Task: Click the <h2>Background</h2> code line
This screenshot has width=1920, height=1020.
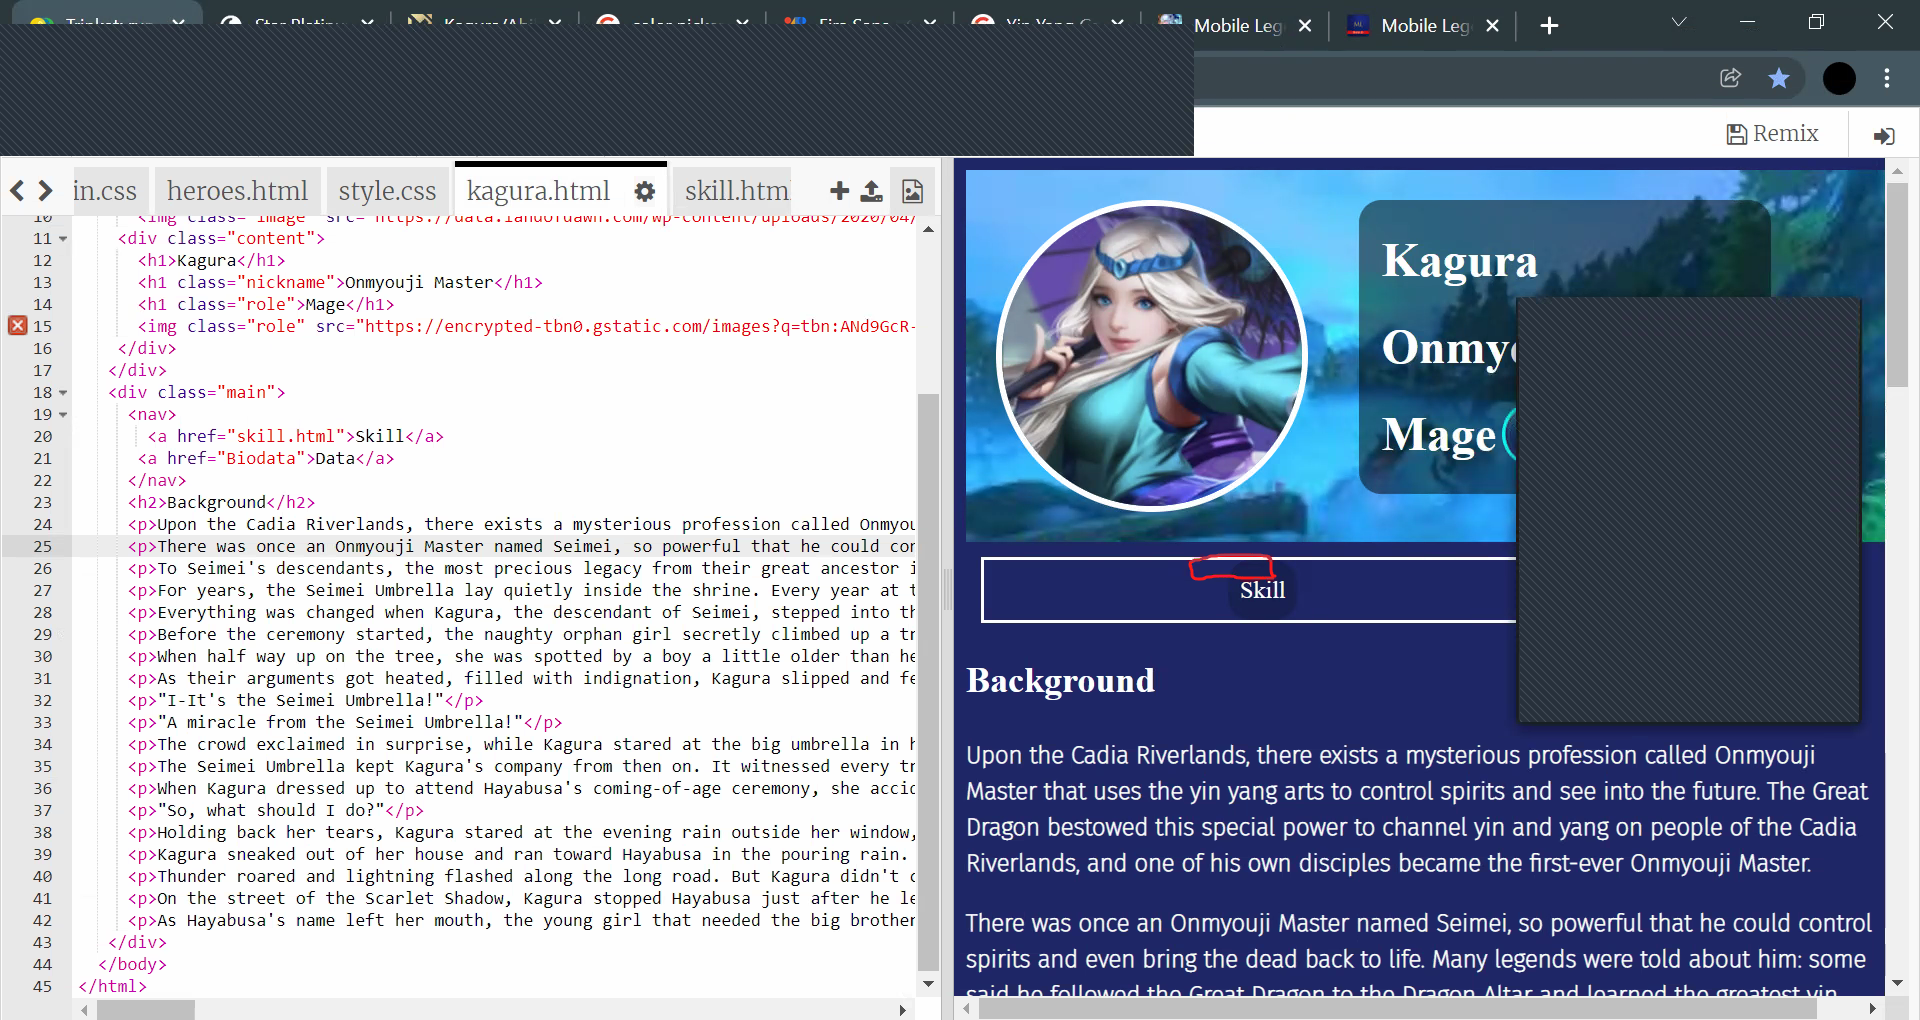Action: tap(221, 503)
